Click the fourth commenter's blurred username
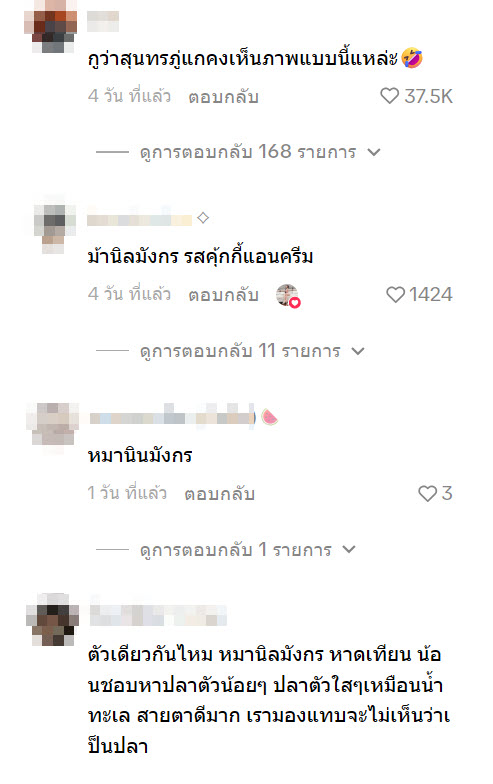 [158, 615]
